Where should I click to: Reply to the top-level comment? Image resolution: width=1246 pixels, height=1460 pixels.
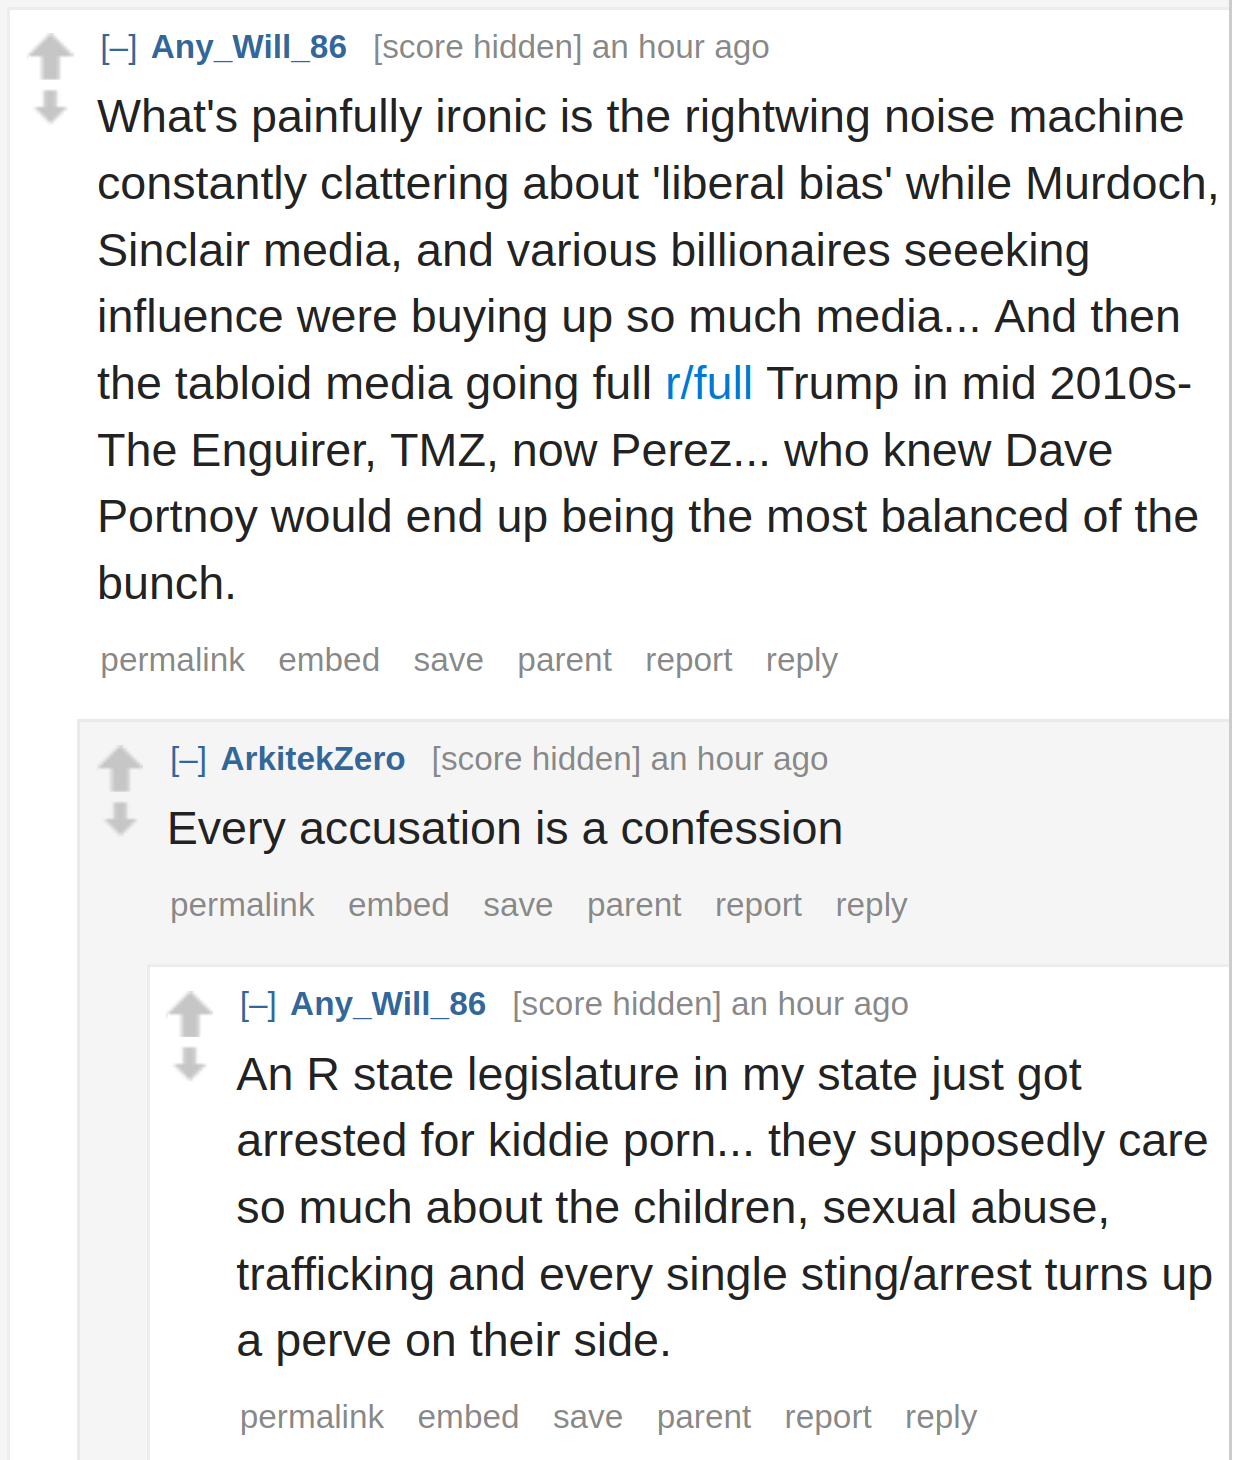click(x=802, y=660)
